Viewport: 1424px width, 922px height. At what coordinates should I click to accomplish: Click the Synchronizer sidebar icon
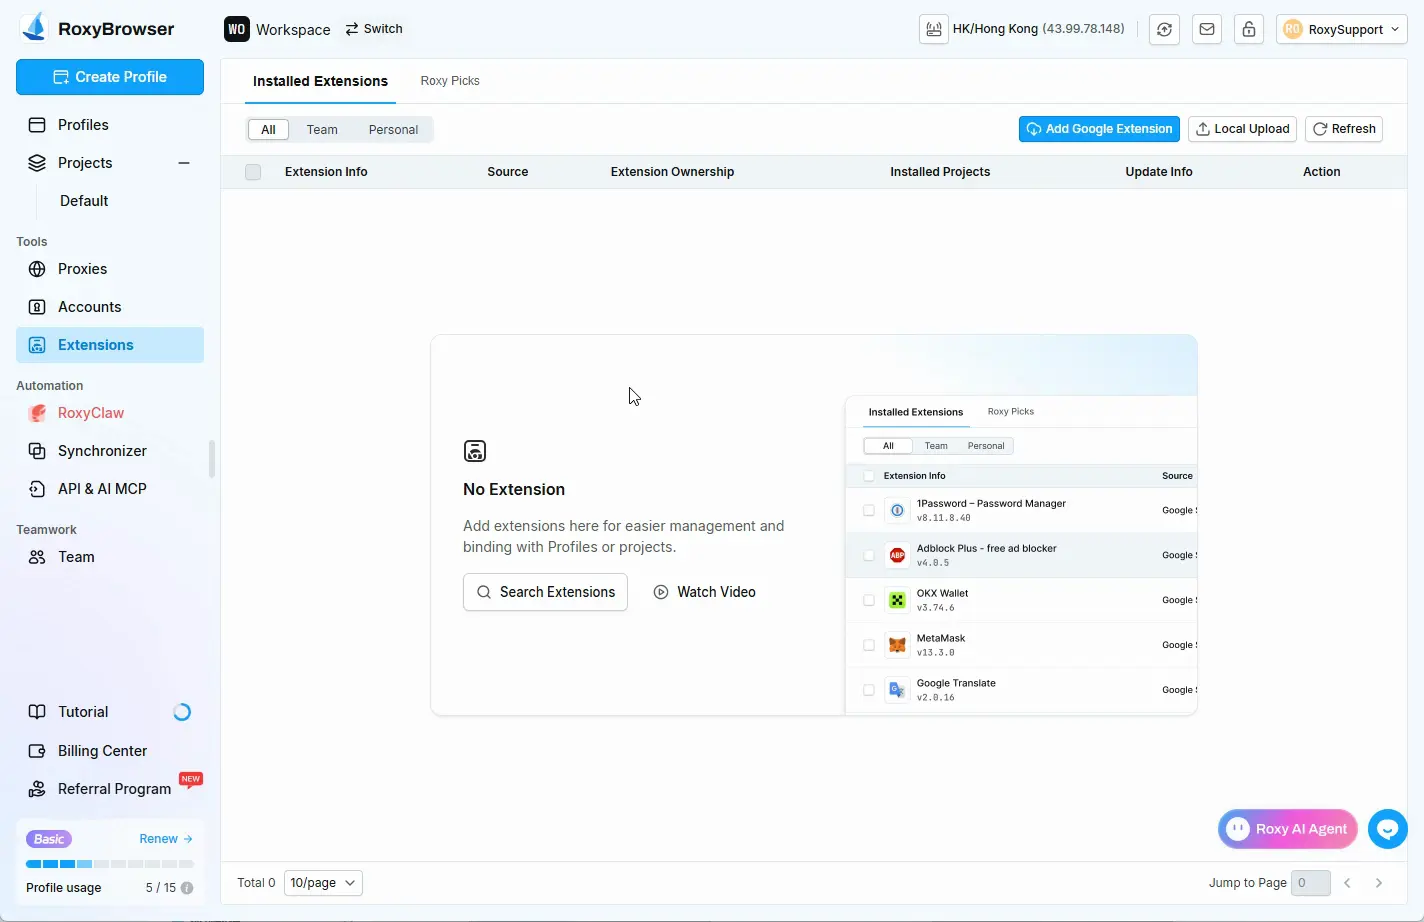pos(37,451)
